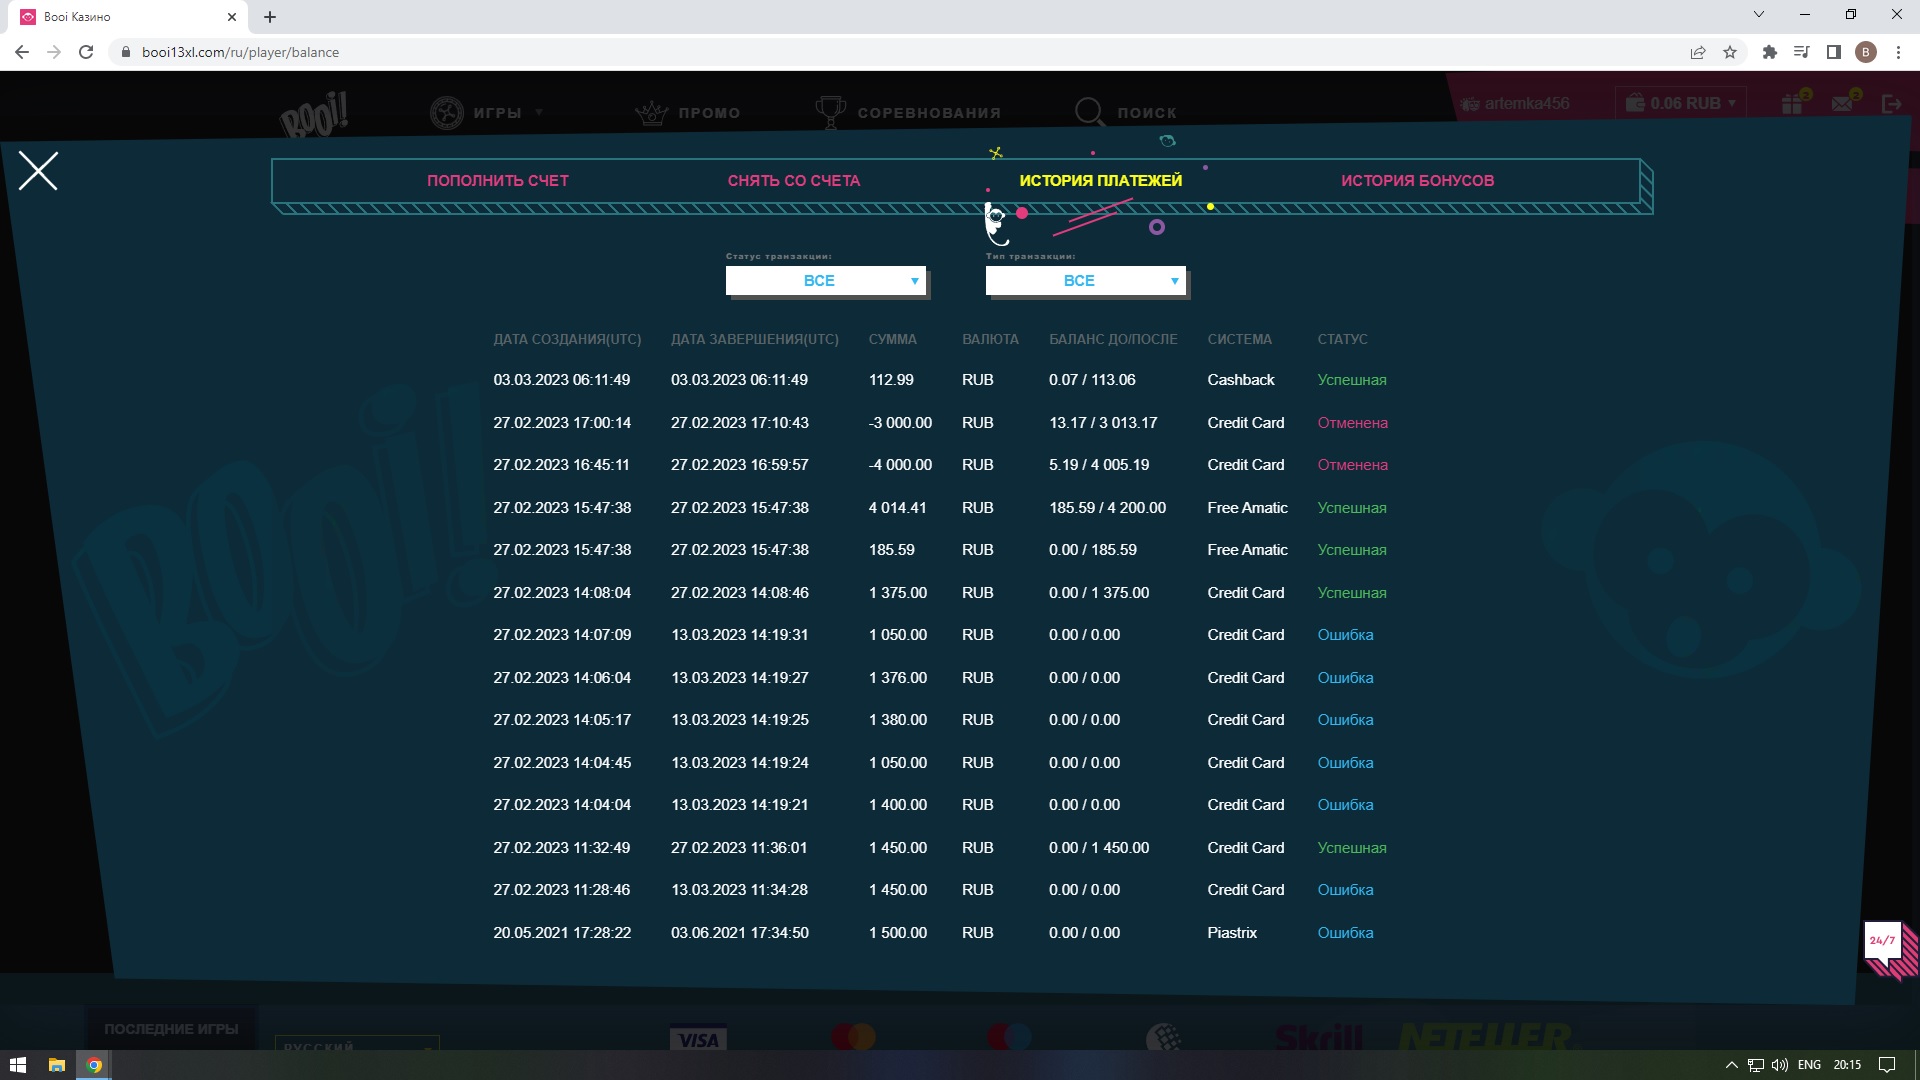Viewport: 1920px width, 1080px height.
Task: Open the 0.06 RUB balance dropdown
Action: click(1681, 103)
